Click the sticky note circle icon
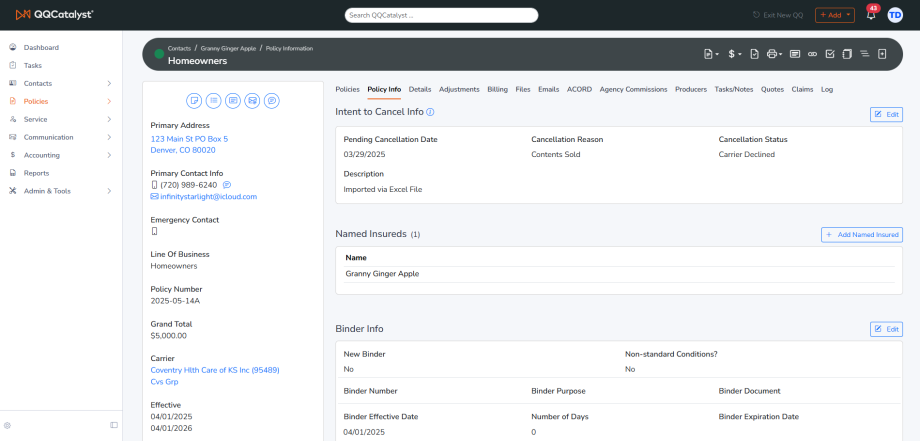This screenshot has width=920, height=441. point(194,101)
